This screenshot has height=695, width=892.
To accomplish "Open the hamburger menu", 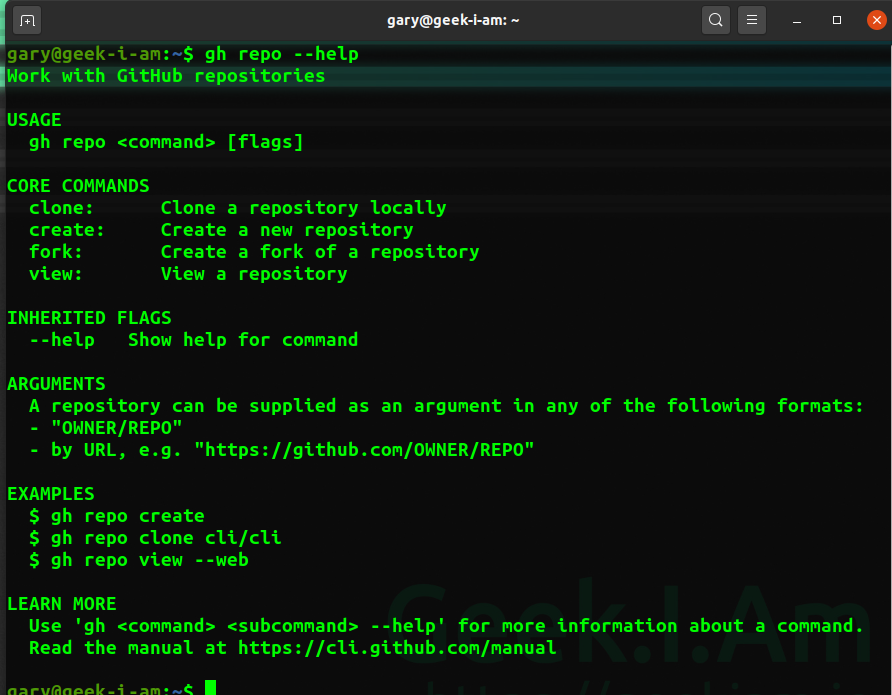I will pos(751,20).
